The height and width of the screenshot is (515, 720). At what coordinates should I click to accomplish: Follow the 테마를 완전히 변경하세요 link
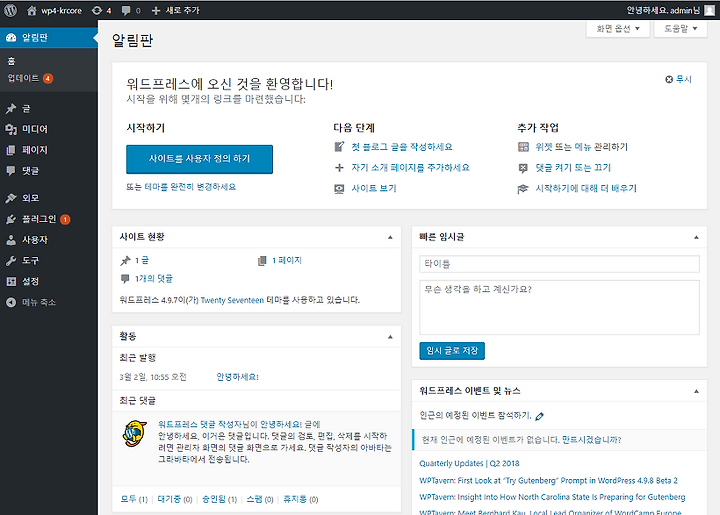click(190, 187)
